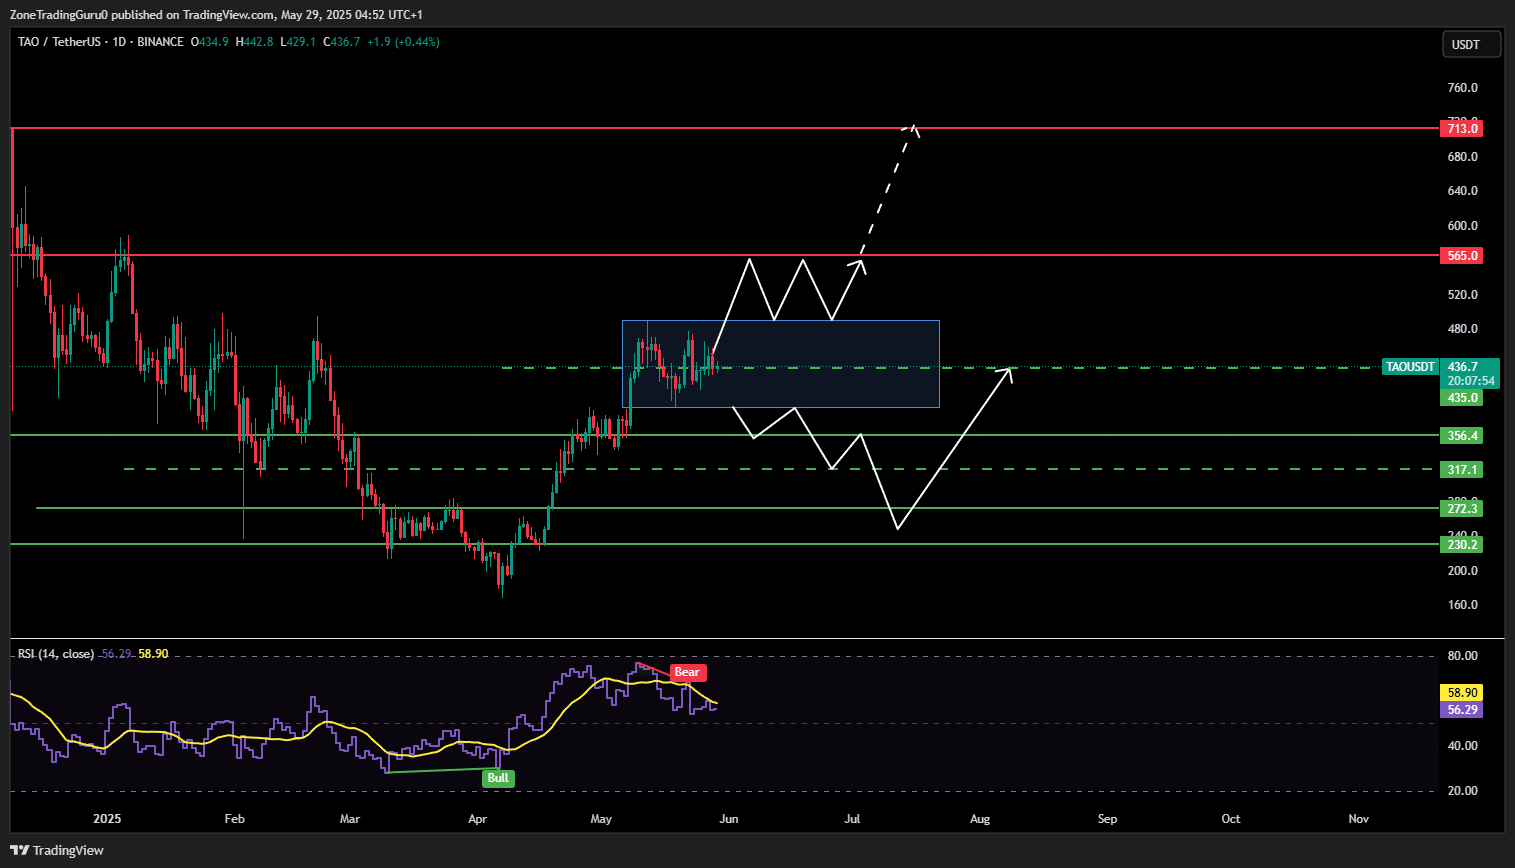Select the 2025 label on time axis
This screenshot has width=1515, height=868.
[106, 818]
